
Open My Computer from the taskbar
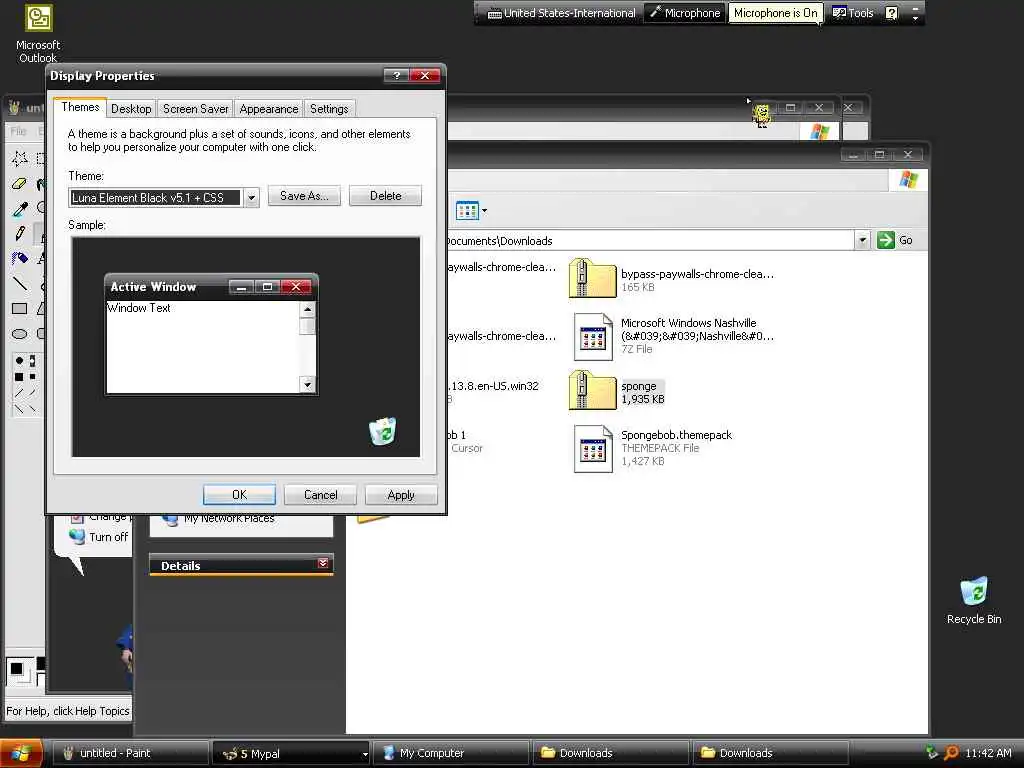[x=449, y=754]
